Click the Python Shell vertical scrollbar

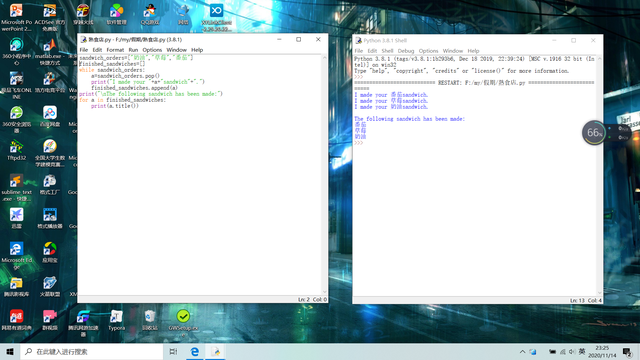pos(600,176)
